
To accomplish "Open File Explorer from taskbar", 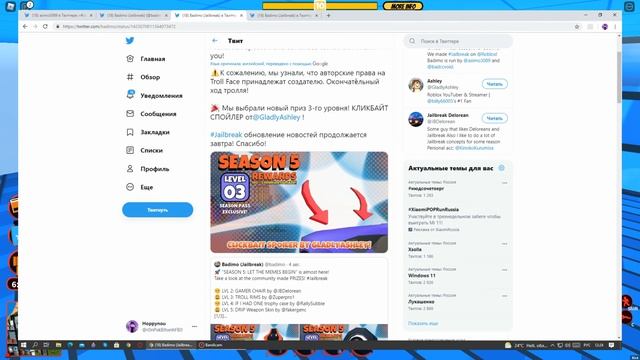I will pos(58,345).
